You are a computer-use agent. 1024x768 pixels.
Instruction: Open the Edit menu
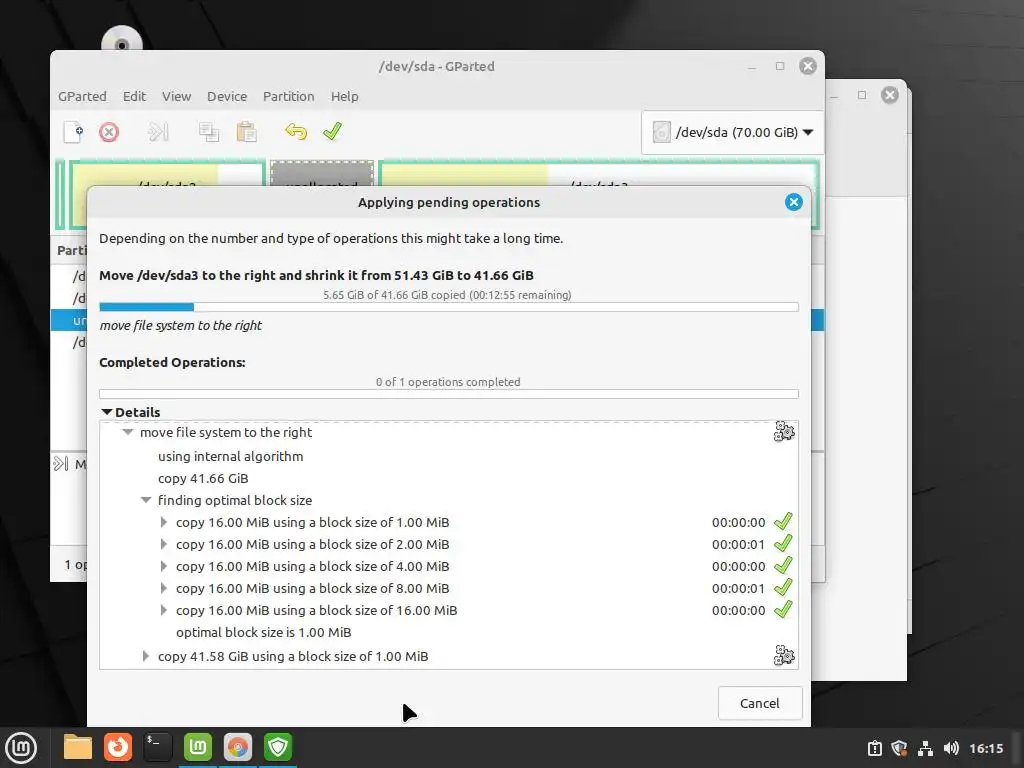pyautogui.click(x=135, y=97)
